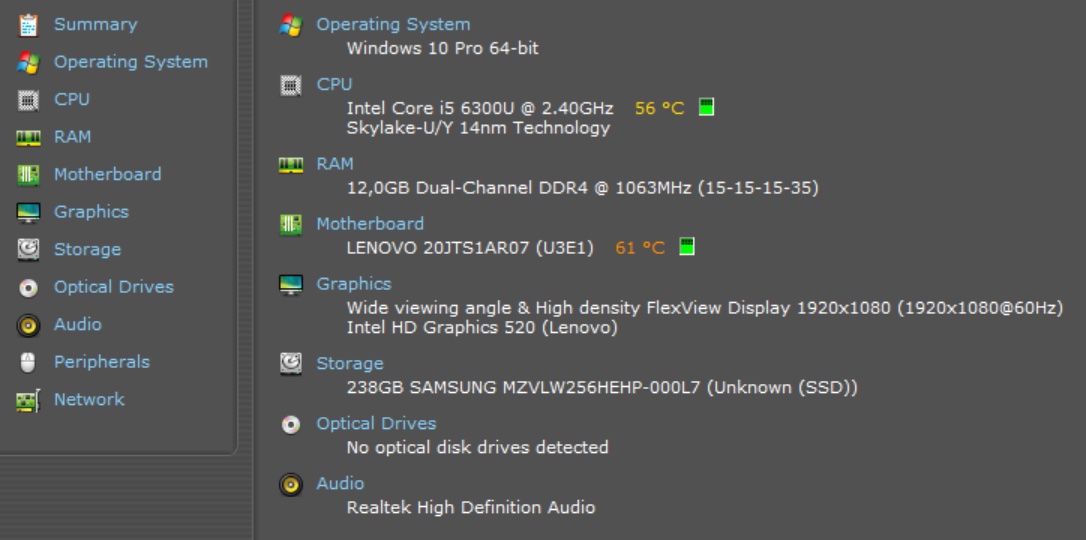Click the Peripherals mouse icon in sidebar
The image size is (1086, 540).
click(x=28, y=362)
